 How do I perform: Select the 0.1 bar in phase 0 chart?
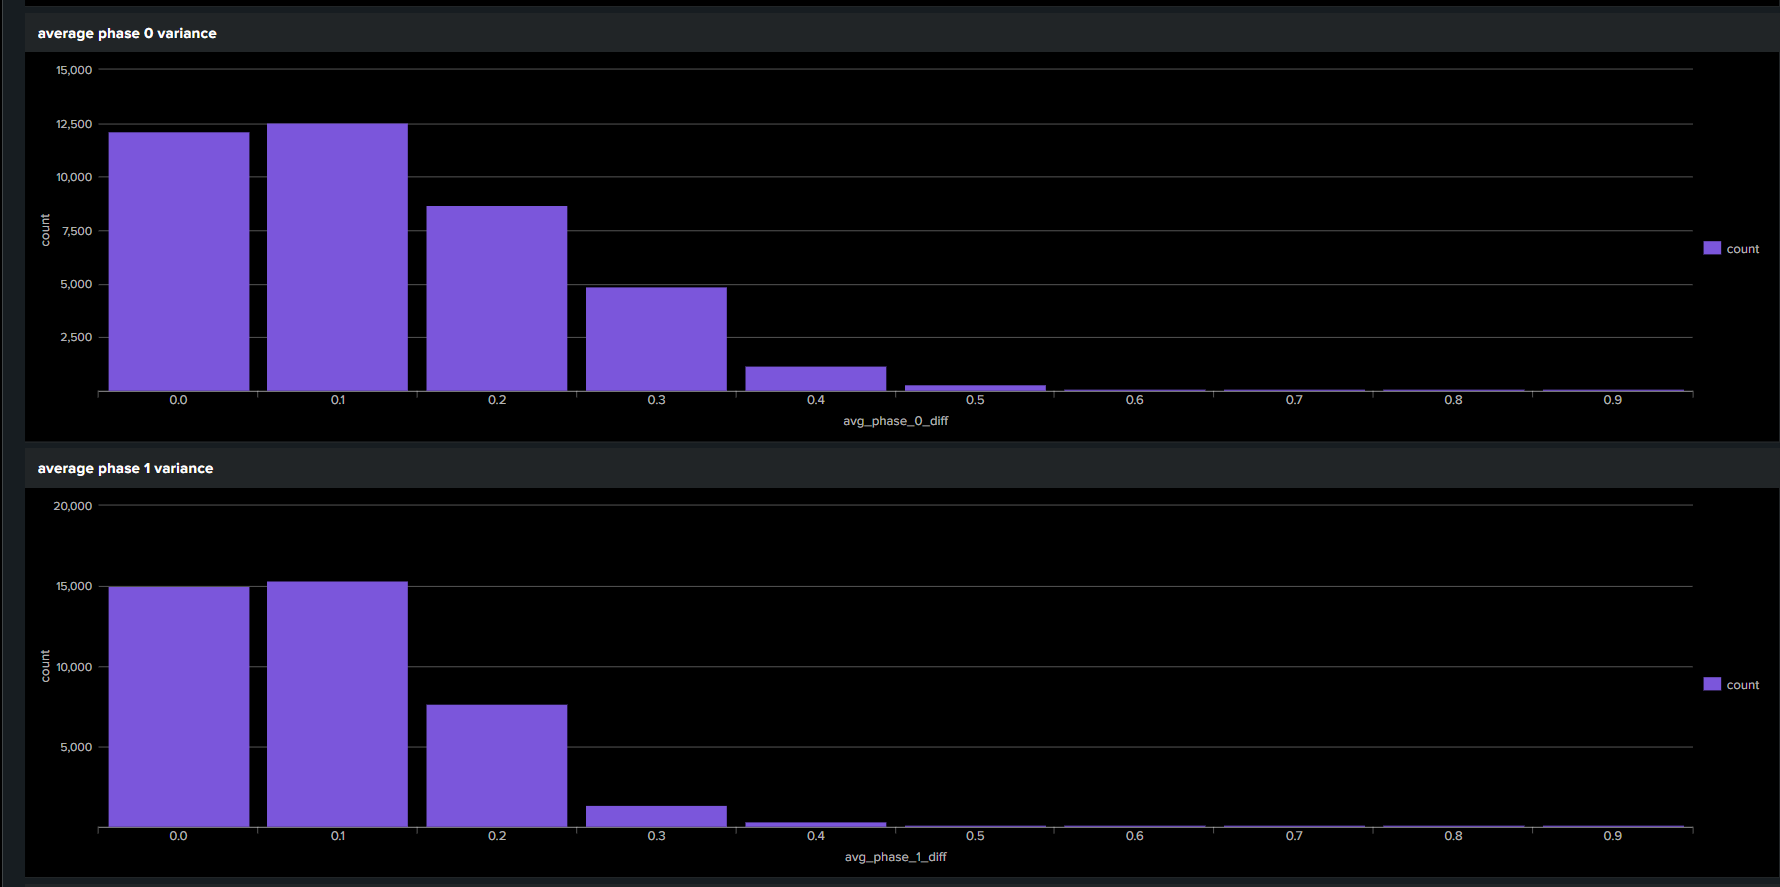pyautogui.click(x=337, y=257)
